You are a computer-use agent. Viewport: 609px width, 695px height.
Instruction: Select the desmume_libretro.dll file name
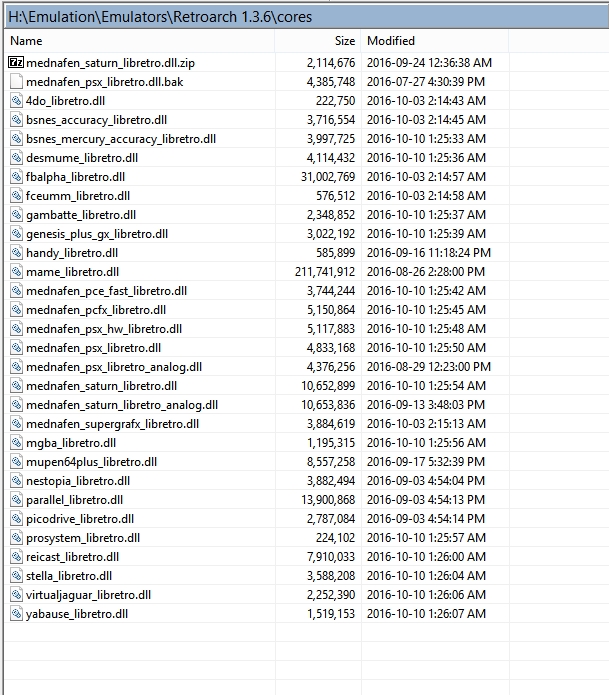(82, 158)
